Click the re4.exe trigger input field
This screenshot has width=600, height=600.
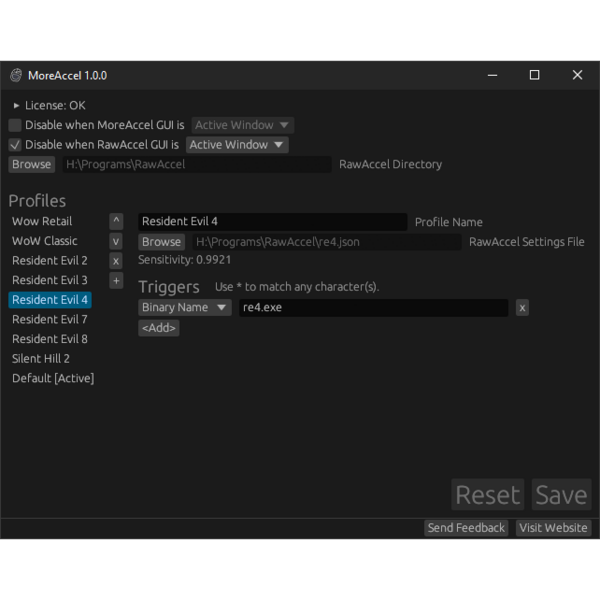pyautogui.click(x=373, y=308)
